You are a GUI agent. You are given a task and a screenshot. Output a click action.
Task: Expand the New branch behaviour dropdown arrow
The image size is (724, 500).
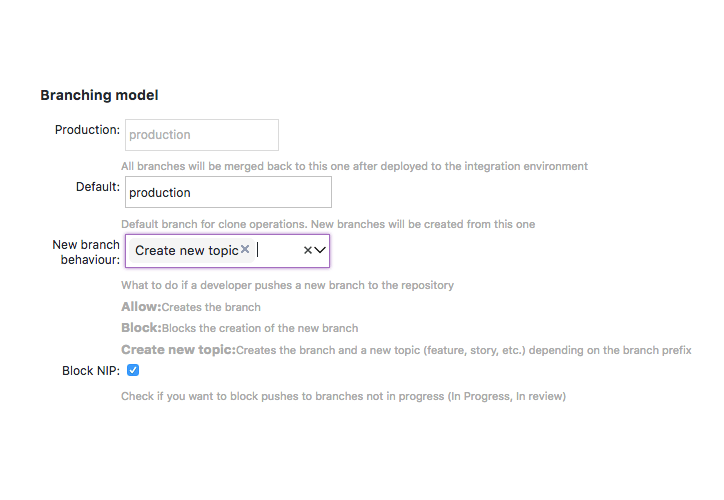tap(320, 250)
